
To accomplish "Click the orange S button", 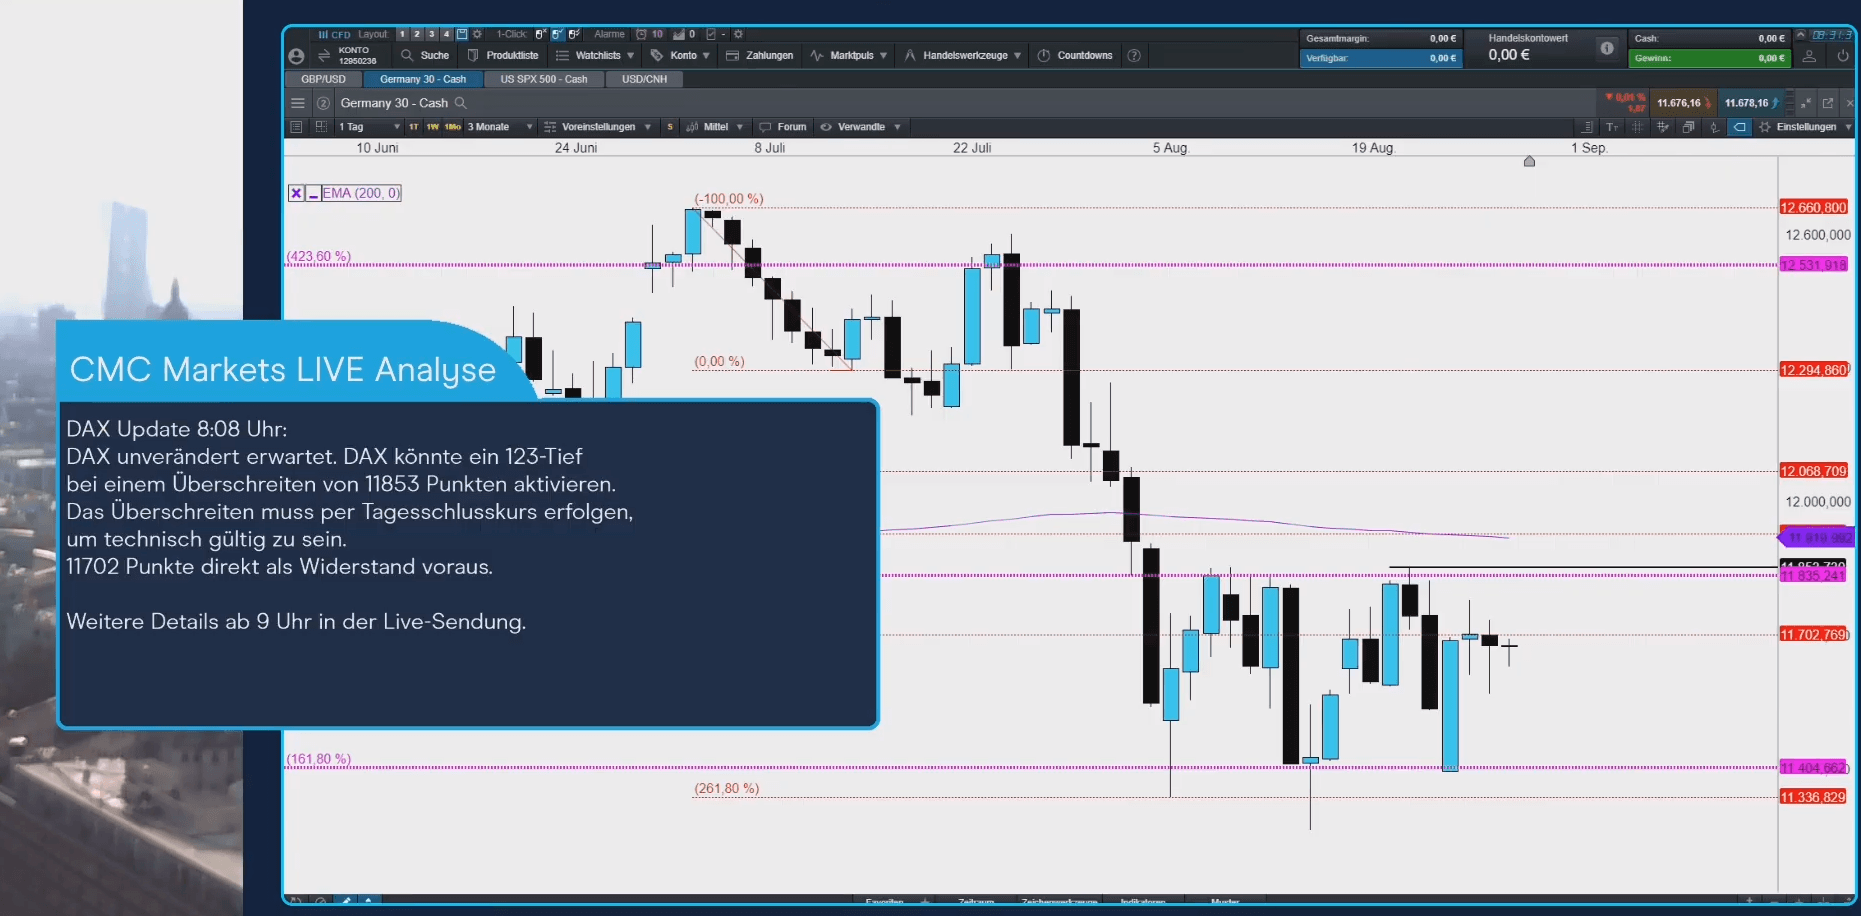I will click(670, 127).
